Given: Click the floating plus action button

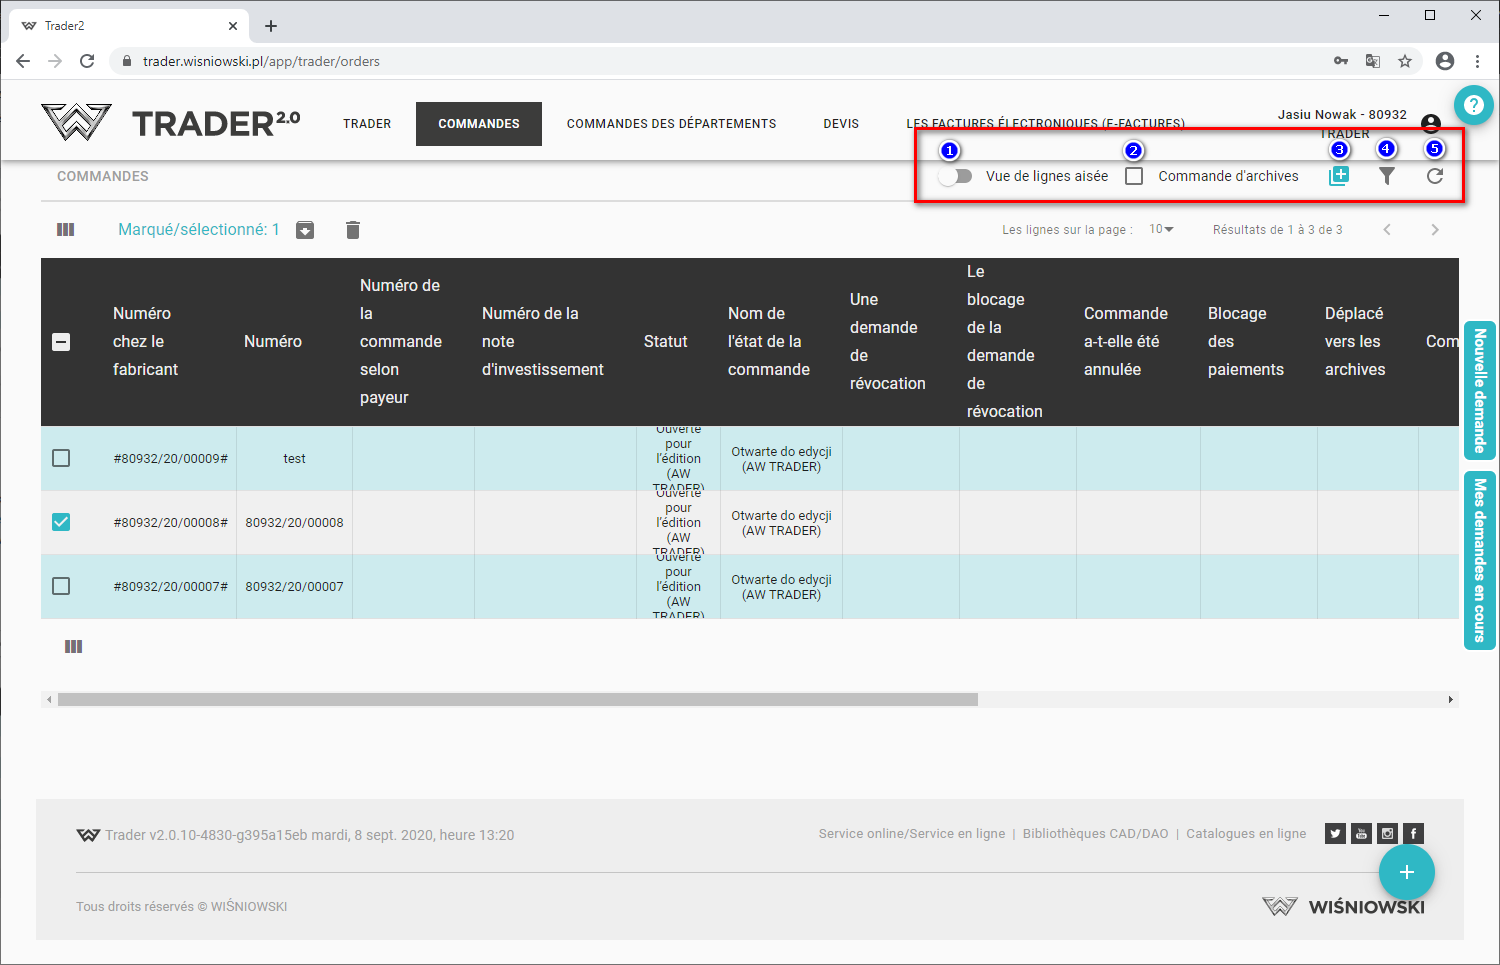Looking at the screenshot, I should click(1406, 872).
